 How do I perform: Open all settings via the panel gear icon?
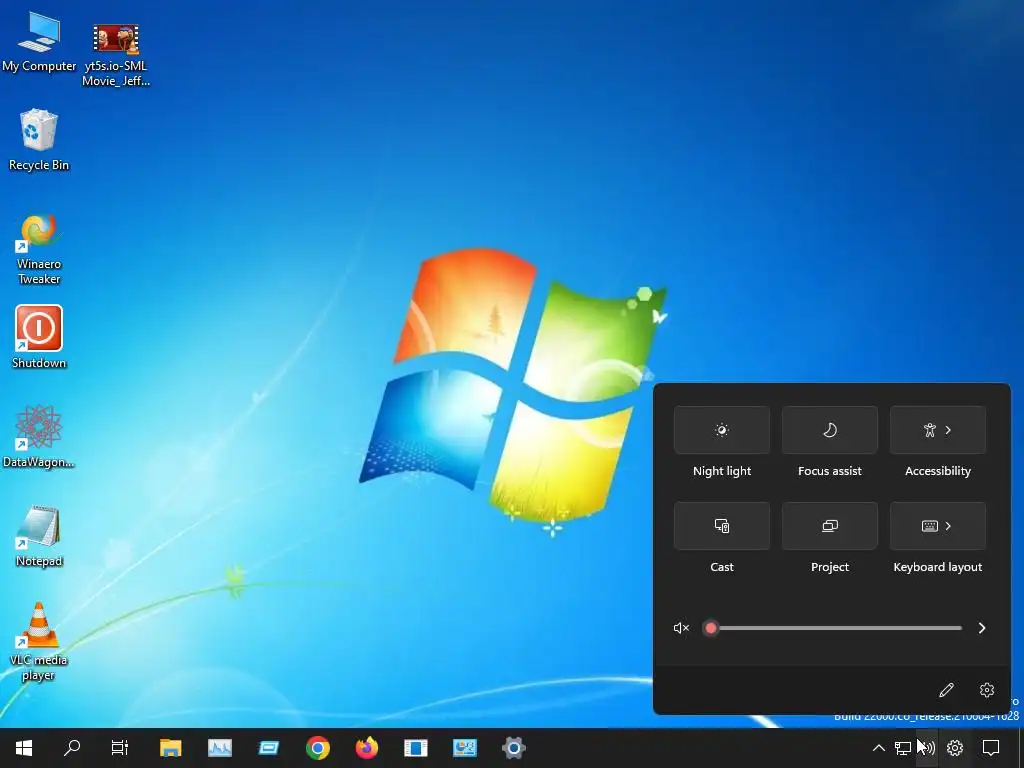(987, 690)
